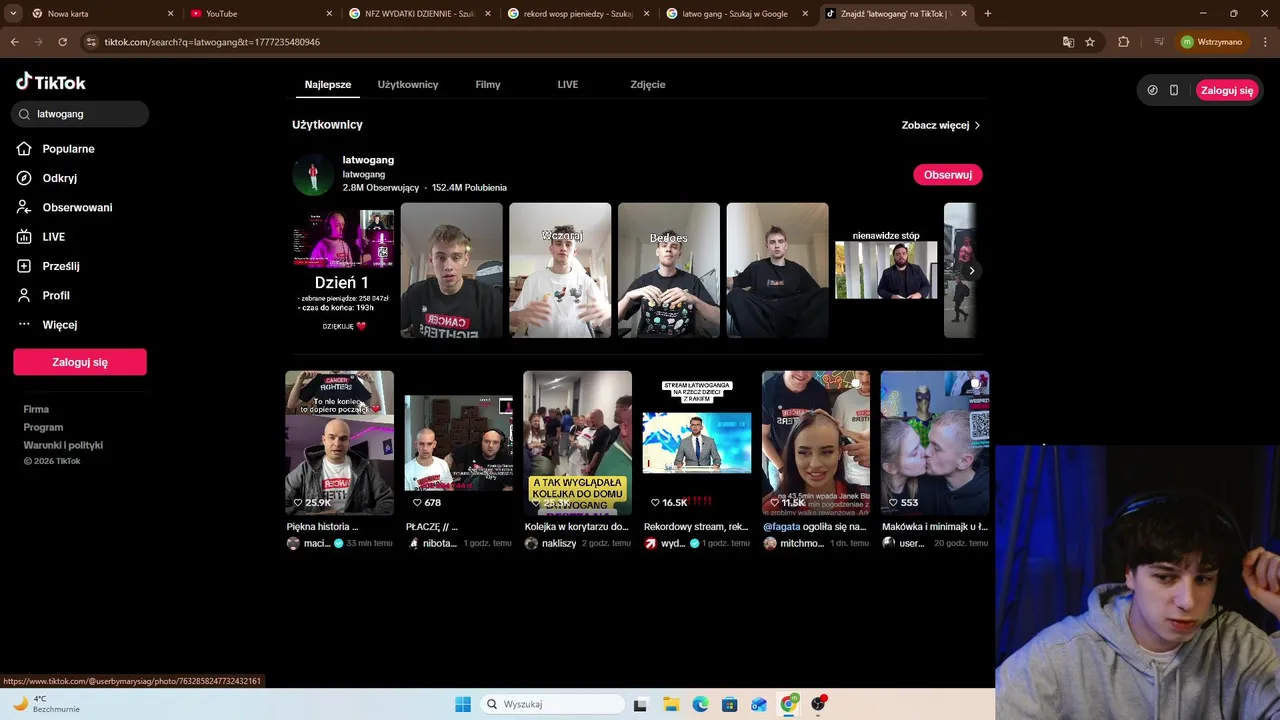Open the Piękna historia video with 25.9K likes
1280x720 pixels.
click(339, 443)
